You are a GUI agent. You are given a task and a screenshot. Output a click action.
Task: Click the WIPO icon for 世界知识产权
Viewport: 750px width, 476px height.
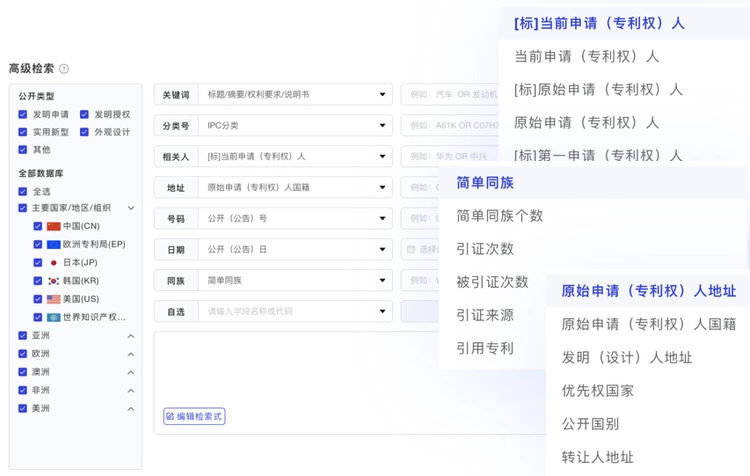(54, 317)
